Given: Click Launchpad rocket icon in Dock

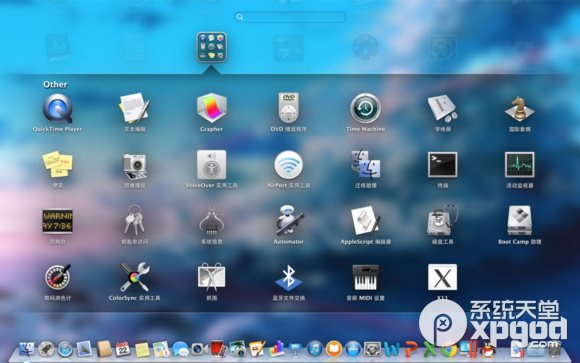Looking at the screenshot, I should [46, 349].
